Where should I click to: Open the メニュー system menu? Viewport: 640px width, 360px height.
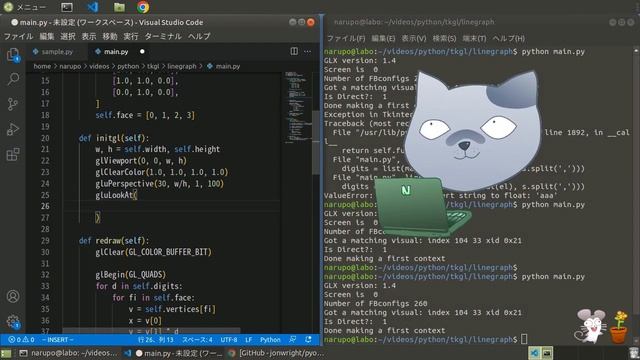tap(24, 7)
